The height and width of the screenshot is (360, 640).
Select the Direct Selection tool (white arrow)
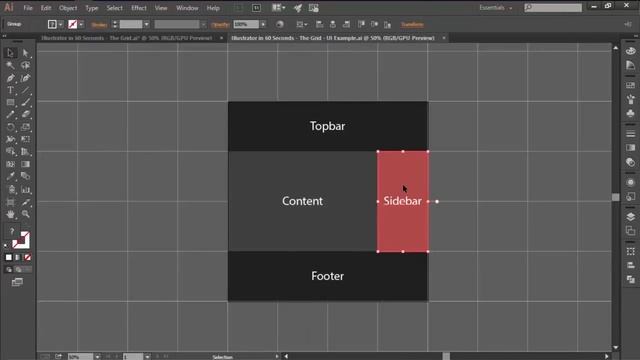tap(25, 53)
